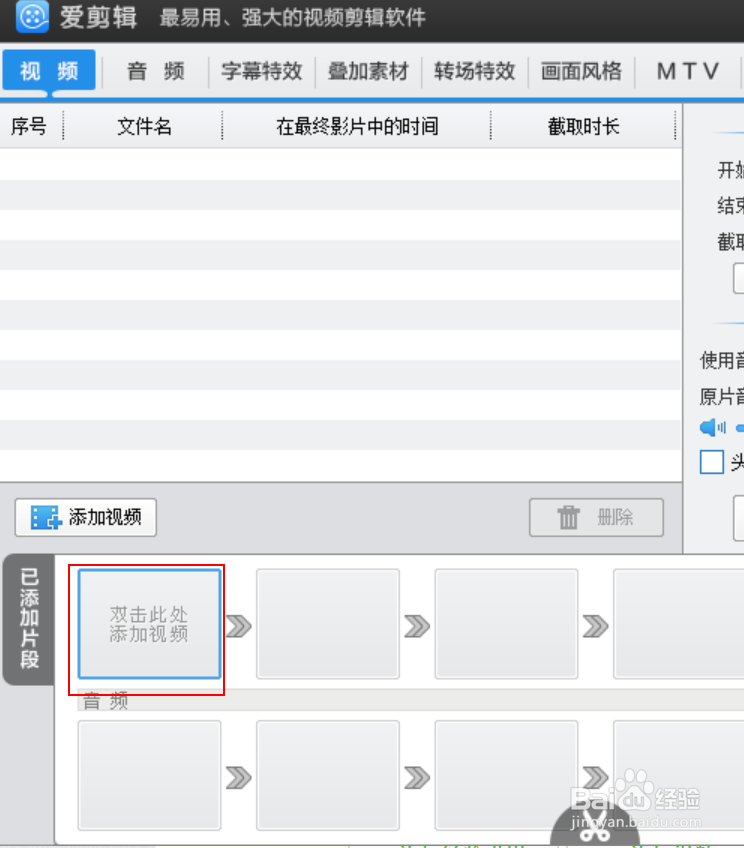Click the first empty audio clip slot

149,775
